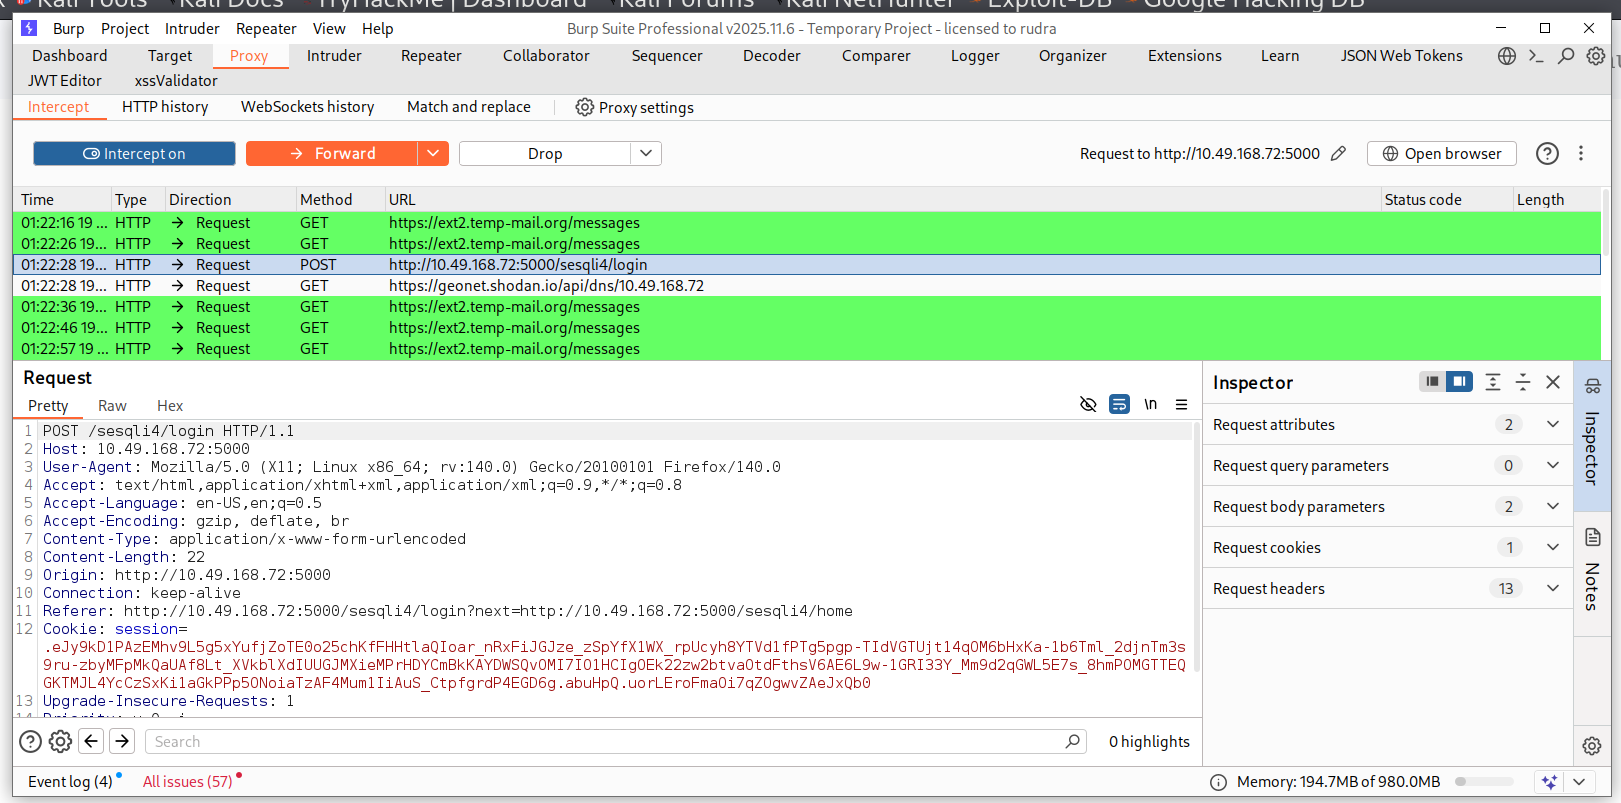1621x803 pixels.
Task: Open All issues (57)
Action: point(187,781)
